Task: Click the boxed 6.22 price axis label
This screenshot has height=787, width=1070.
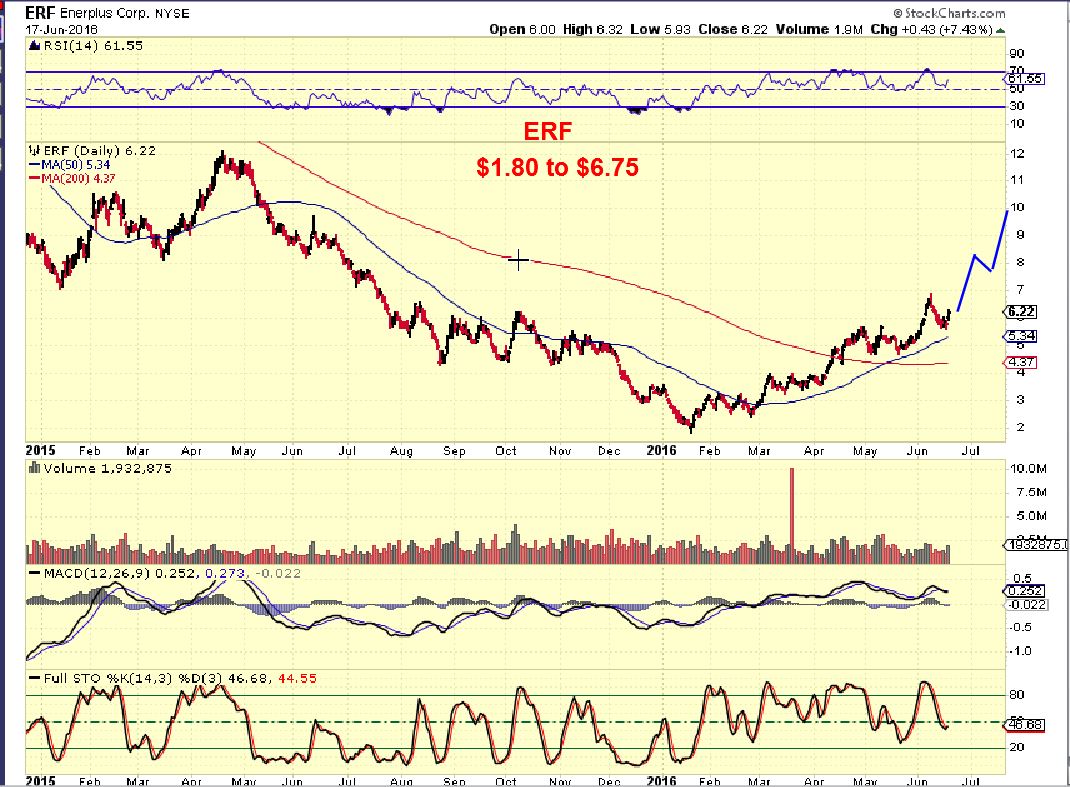Action: pyautogui.click(x=1021, y=311)
